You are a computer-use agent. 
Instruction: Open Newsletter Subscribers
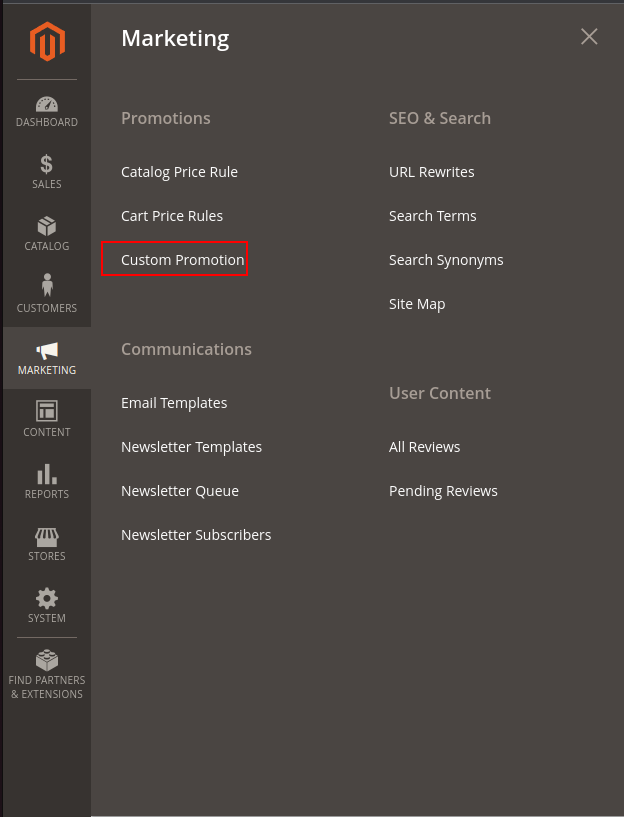196,534
